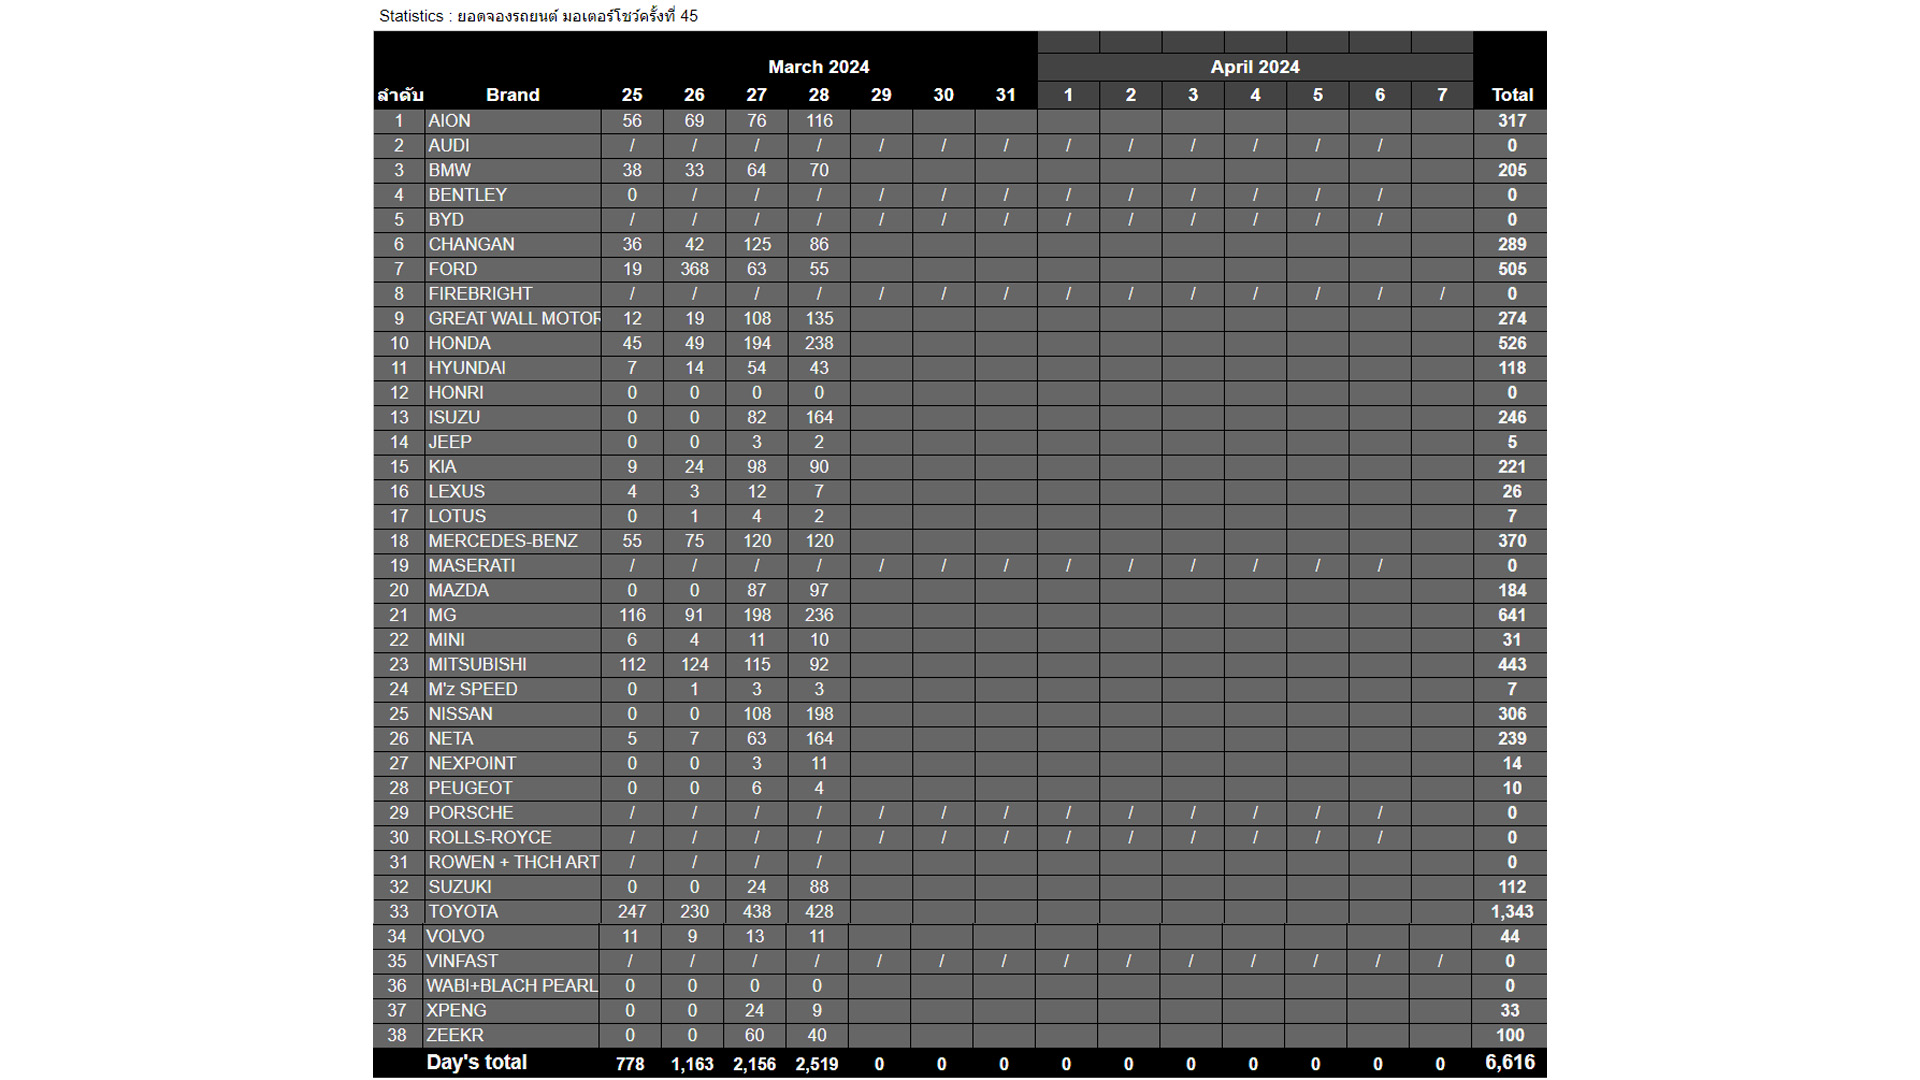
Task: Click the ISUZU brand cell
Action: [x=512, y=417]
